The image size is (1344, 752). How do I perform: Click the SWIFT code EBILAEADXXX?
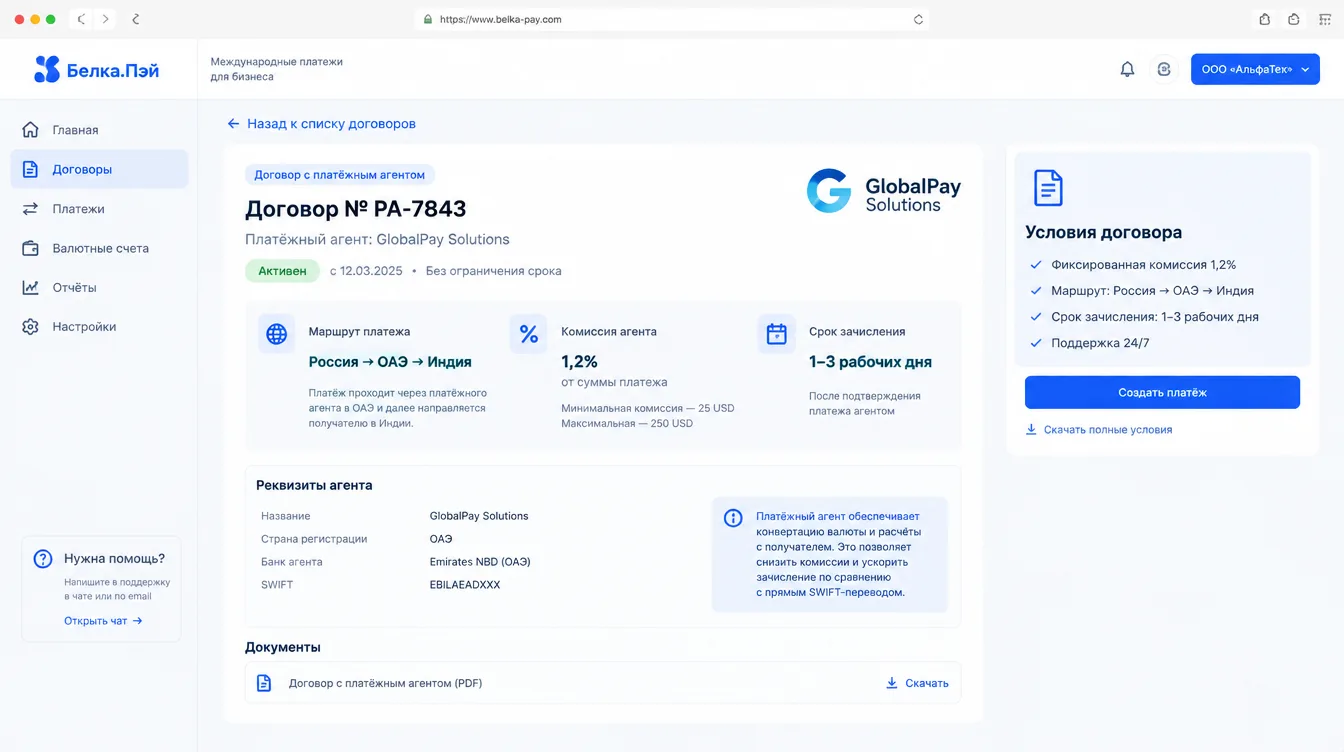click(465, 585)
